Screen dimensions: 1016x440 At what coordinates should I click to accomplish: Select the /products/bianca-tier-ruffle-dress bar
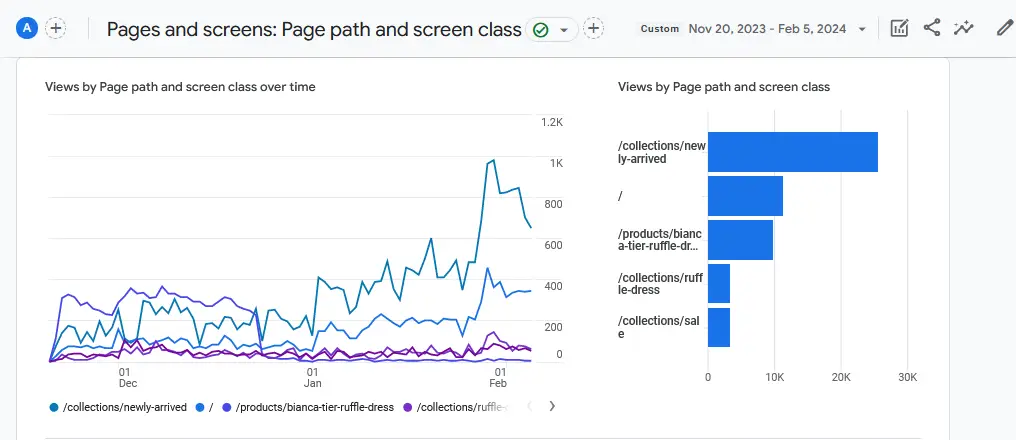click(740, 240)
